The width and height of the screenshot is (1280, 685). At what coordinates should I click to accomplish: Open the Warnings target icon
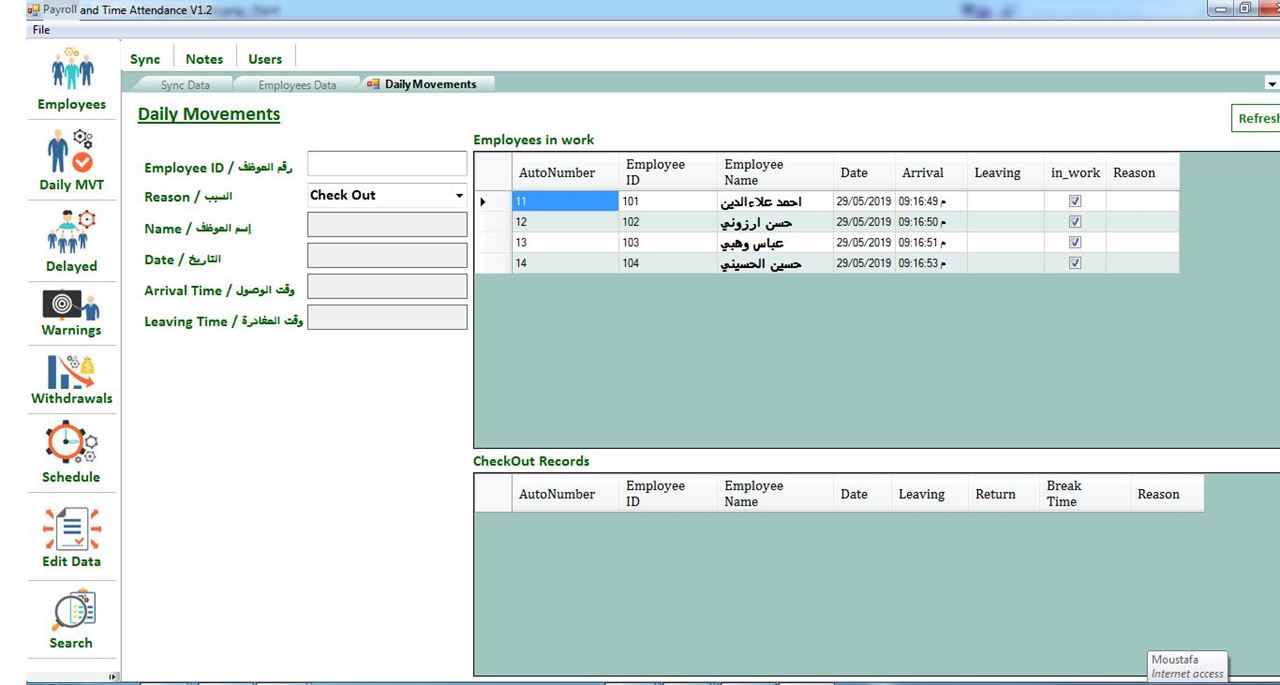coord(71,304)
